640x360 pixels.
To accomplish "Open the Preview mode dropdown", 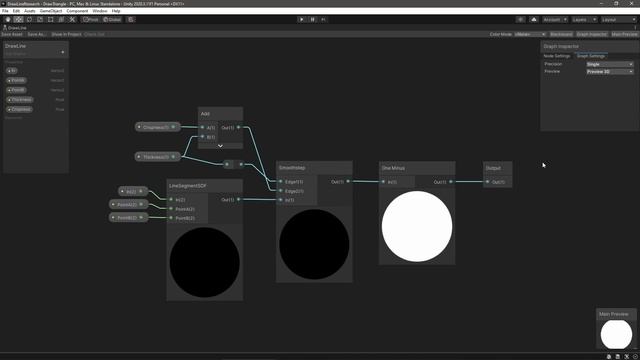I will pyautogui.click(x=610, y=71).
